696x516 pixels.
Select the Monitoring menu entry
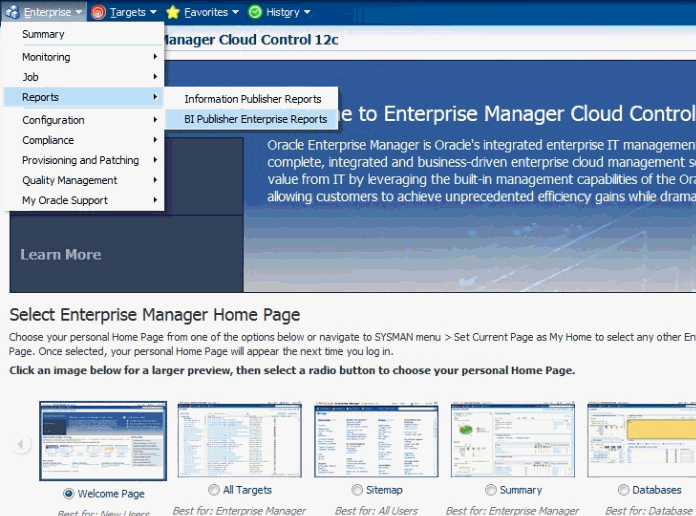(x=83, y=57)
